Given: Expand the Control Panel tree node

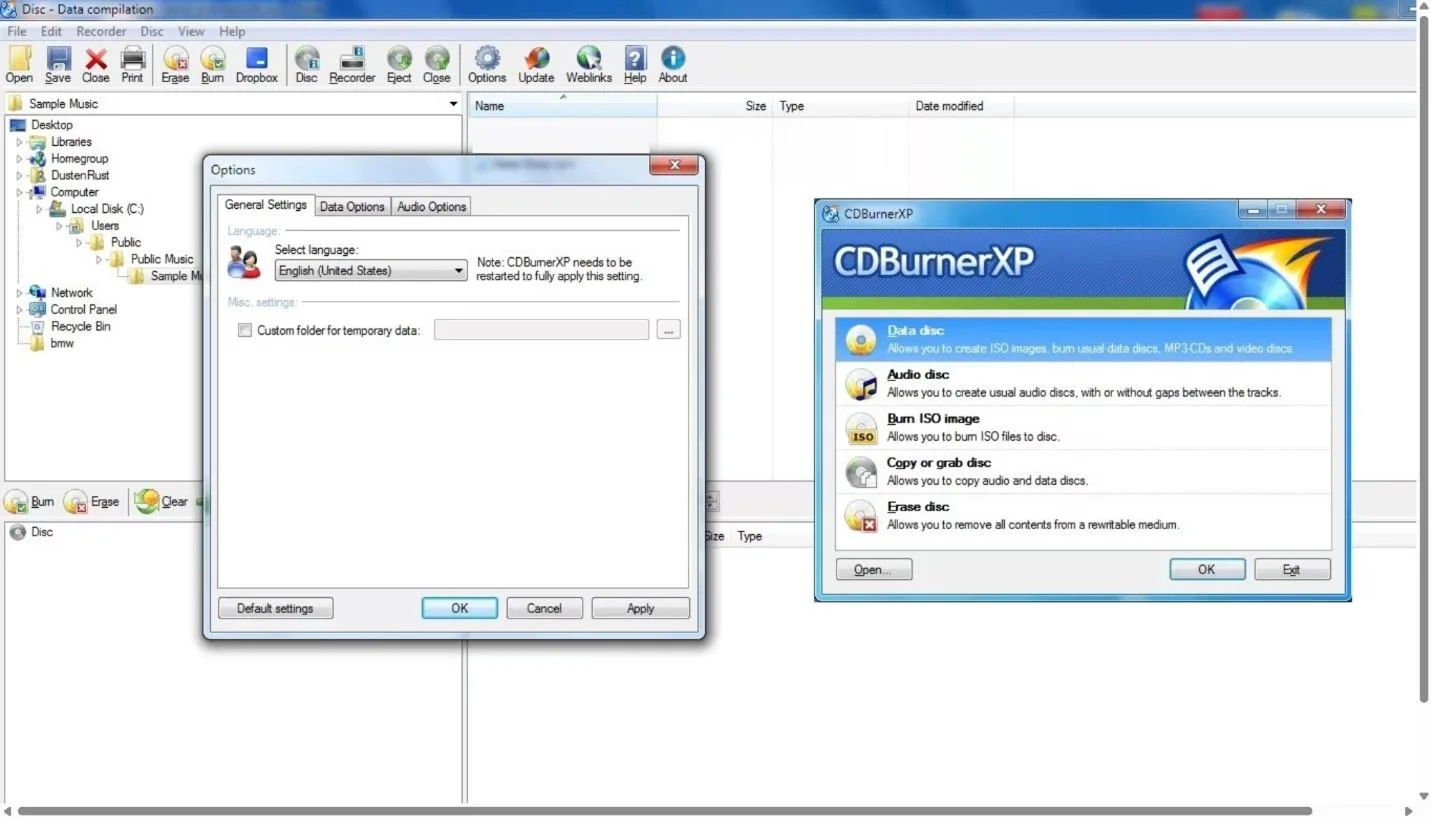Looking at the screenshot, I should [19, 310].
